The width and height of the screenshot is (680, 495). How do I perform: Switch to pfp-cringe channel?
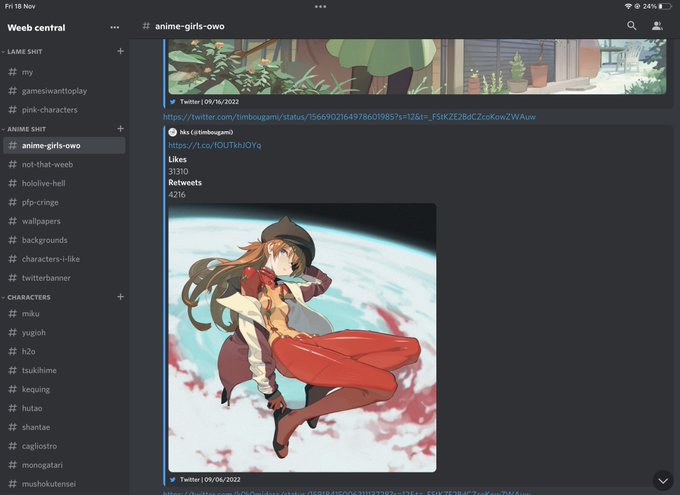click(x=64, y=202)
